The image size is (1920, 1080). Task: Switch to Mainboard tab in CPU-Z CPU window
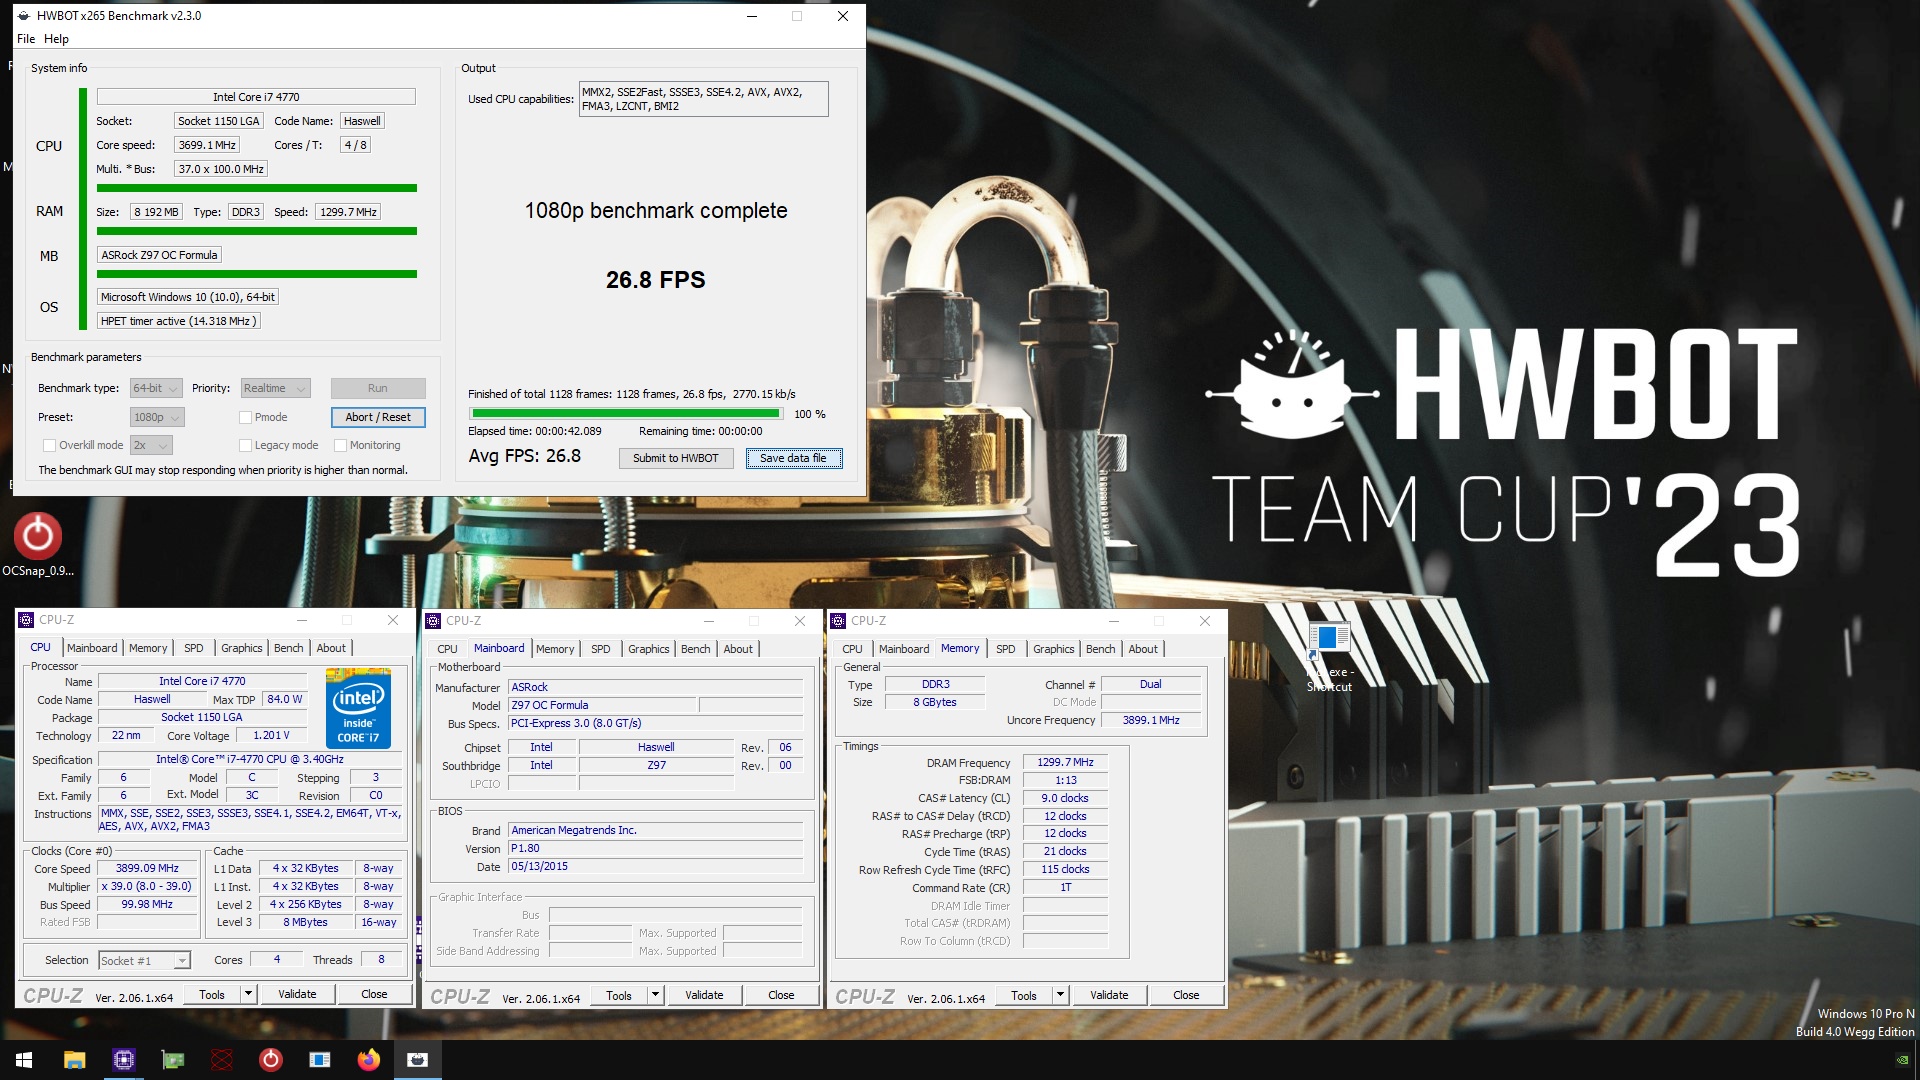pos(92,648)
